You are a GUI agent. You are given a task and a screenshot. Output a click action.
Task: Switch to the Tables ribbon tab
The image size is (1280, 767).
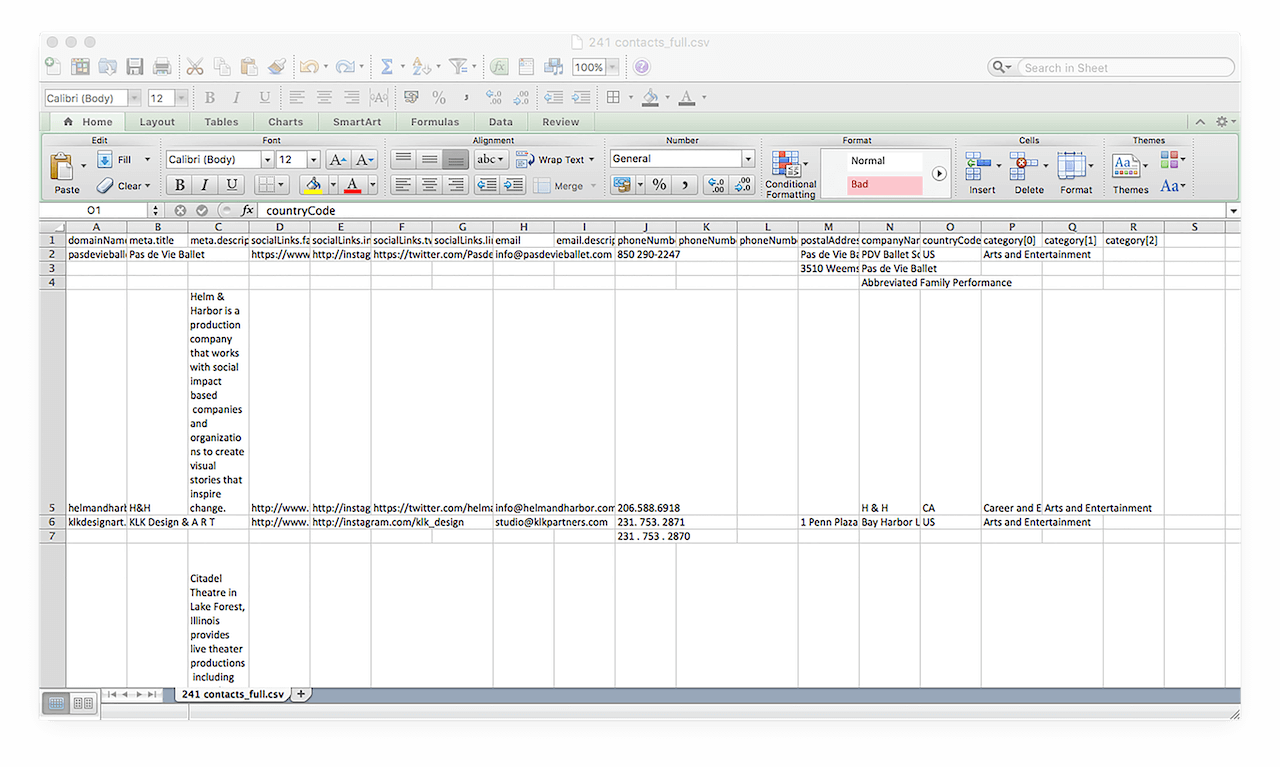click(x=221, y=122)
